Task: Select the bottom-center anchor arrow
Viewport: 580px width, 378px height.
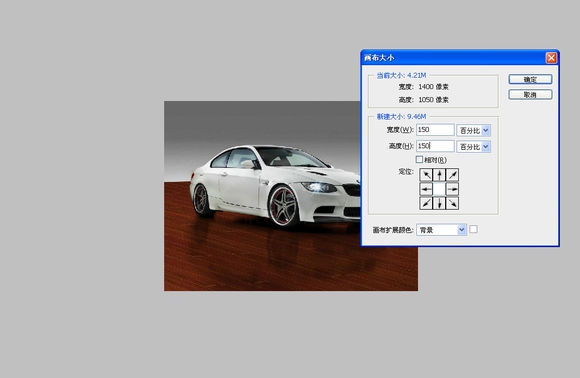Action: click(439, 203)
